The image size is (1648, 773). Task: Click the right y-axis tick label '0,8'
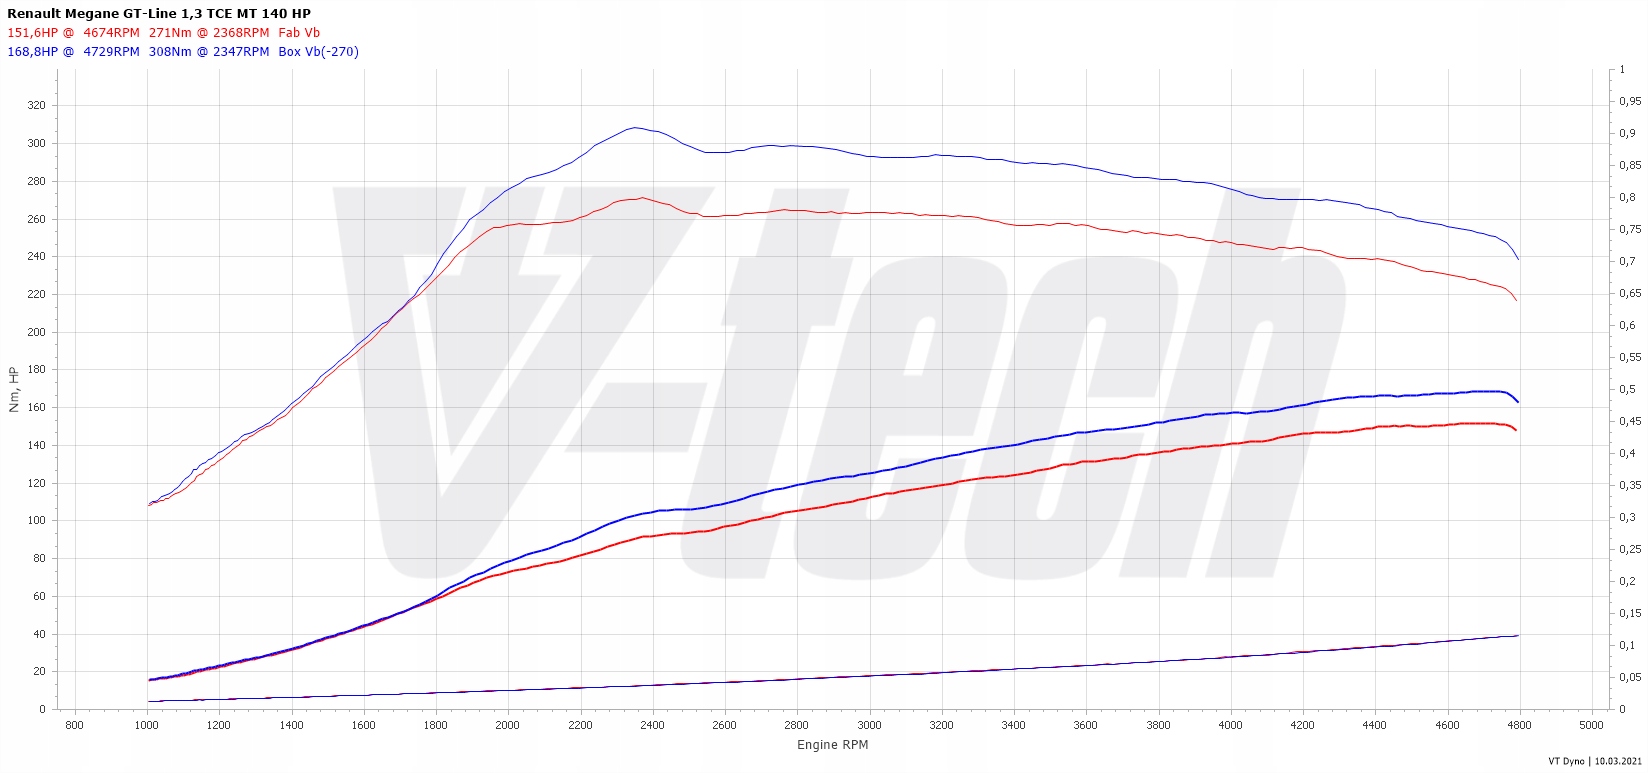click(1627, 198)
